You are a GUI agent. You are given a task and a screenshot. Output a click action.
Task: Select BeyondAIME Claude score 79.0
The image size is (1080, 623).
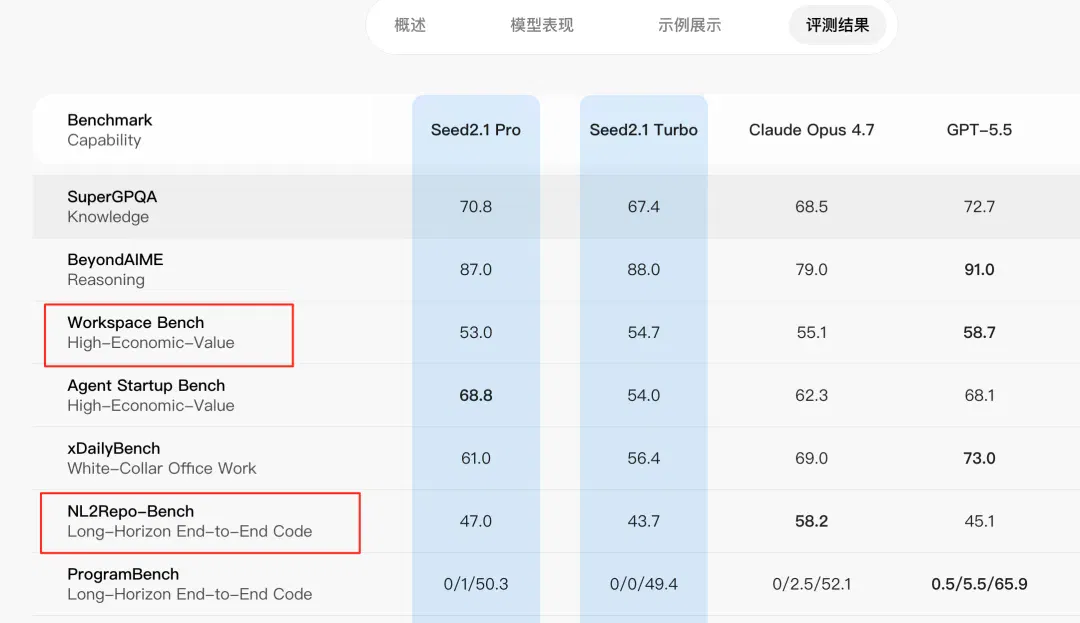coord(811,270)
